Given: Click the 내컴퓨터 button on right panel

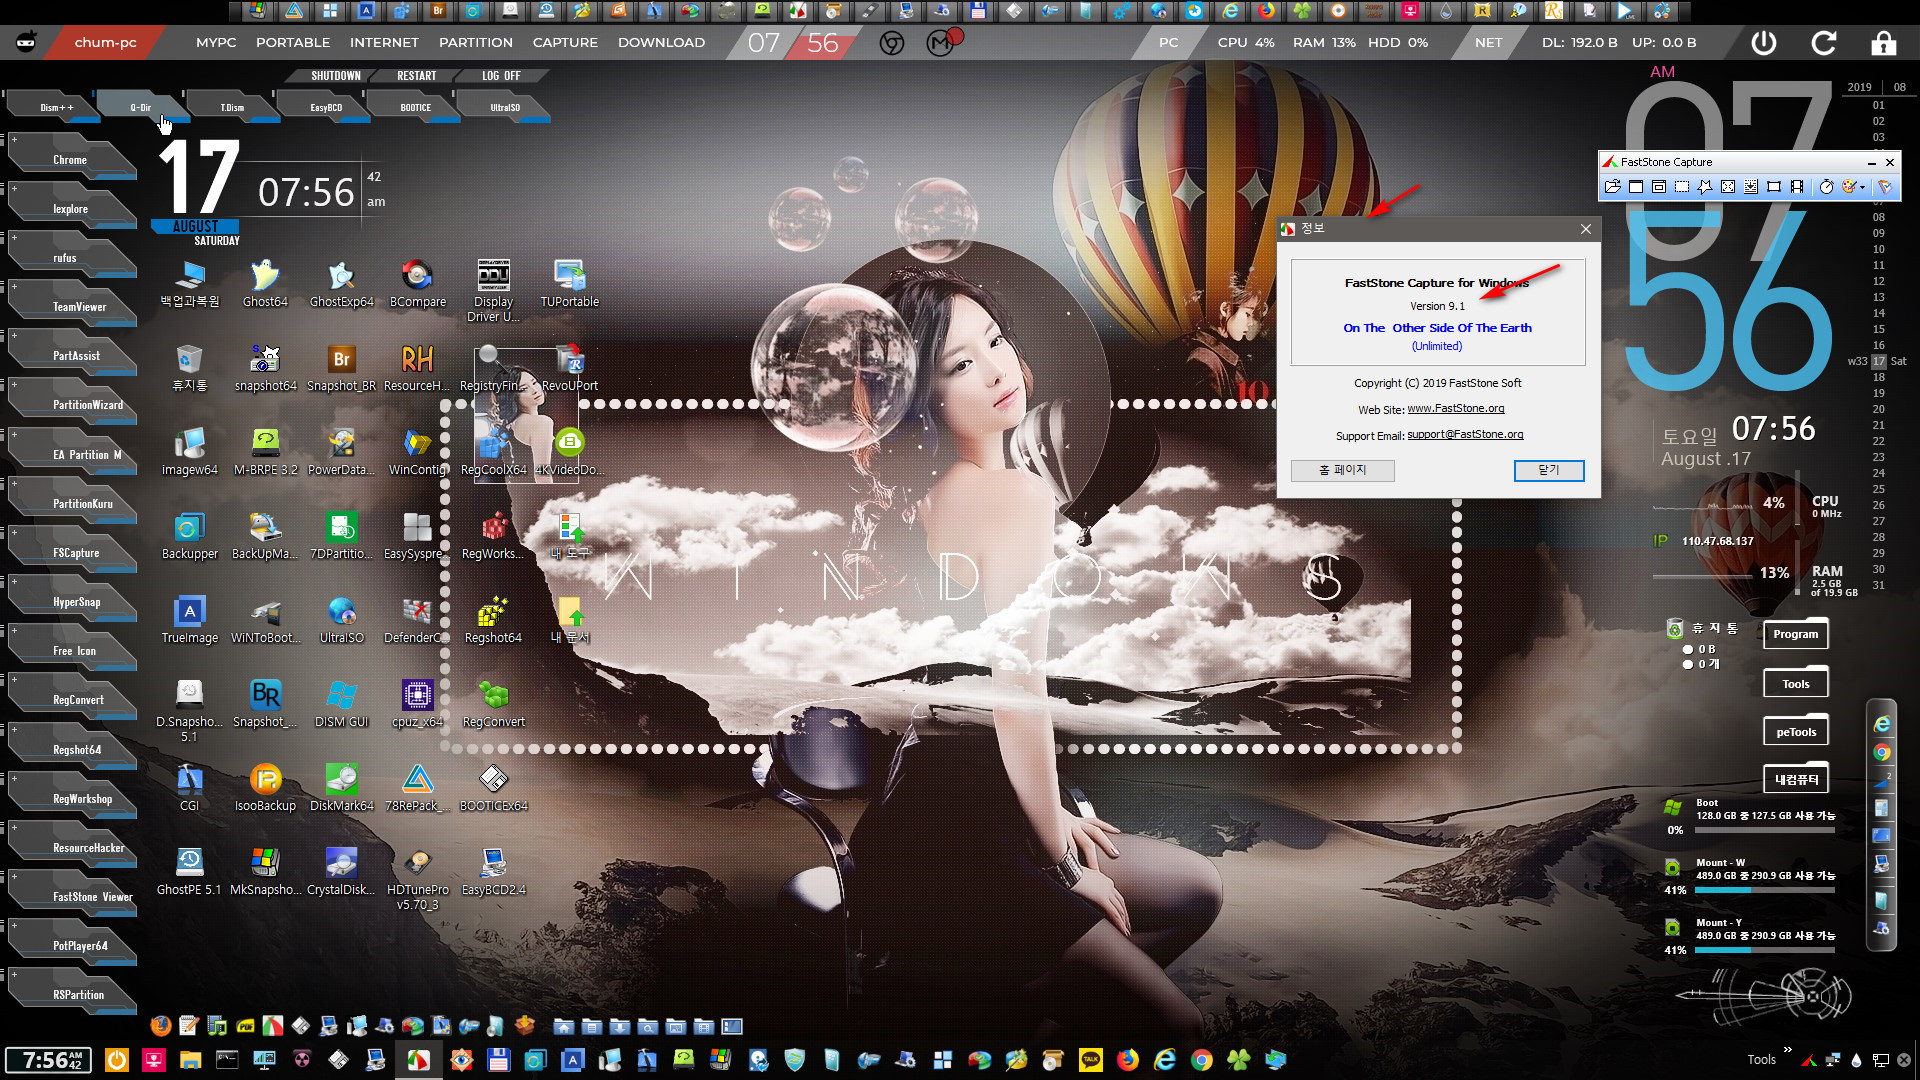Looking at the screenshot, I should tap(1796, 780).
